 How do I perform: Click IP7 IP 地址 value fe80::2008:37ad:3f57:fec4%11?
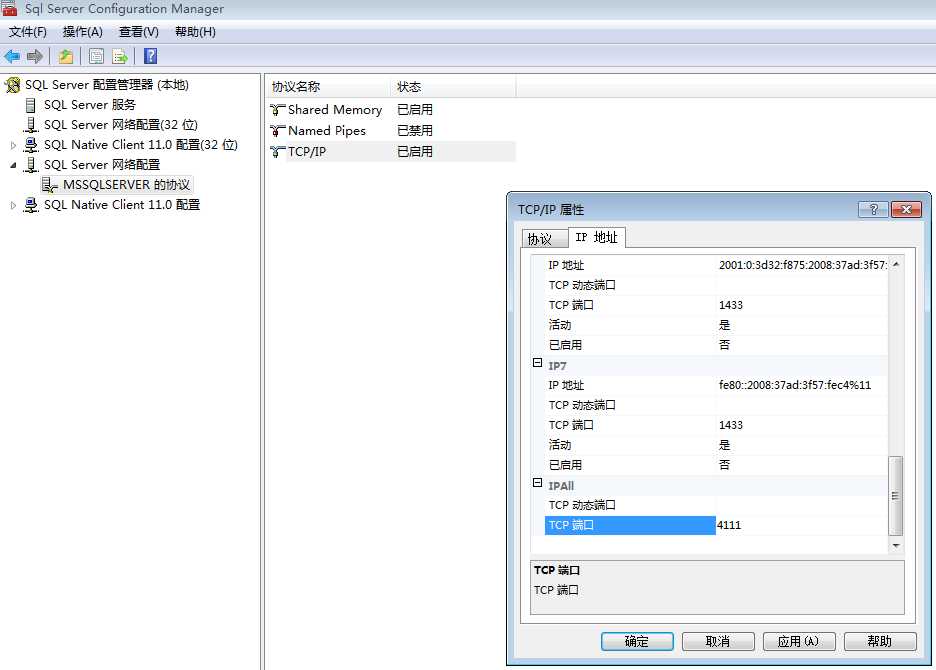point(802,386)
